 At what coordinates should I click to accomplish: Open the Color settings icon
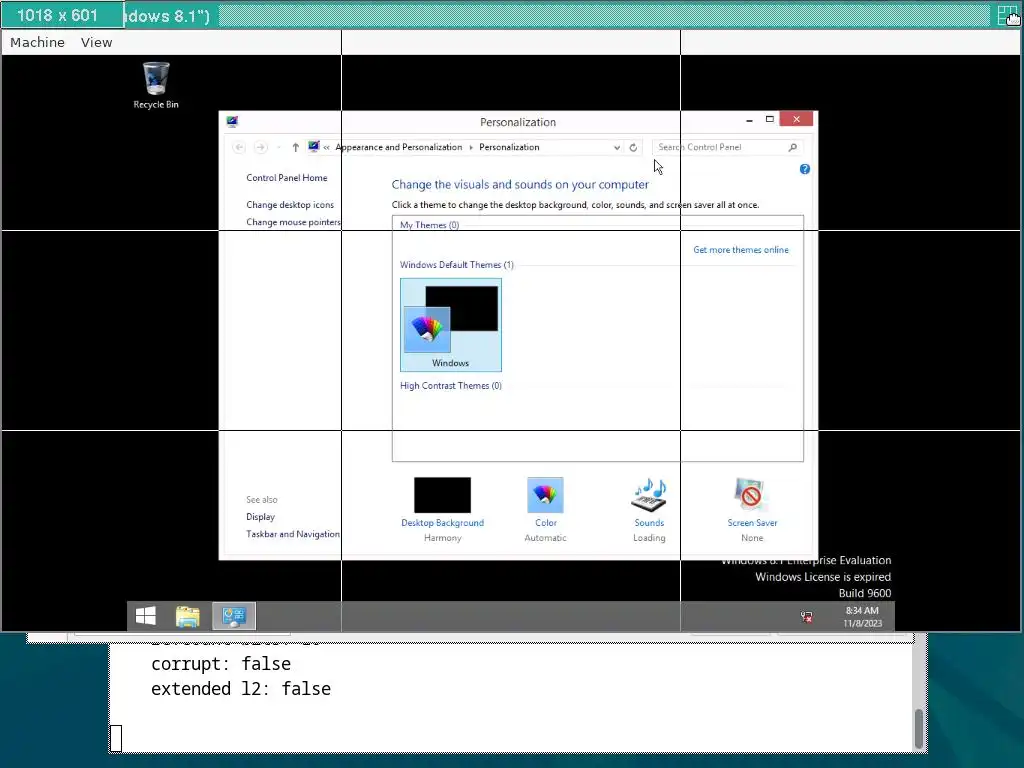(545, 494)
